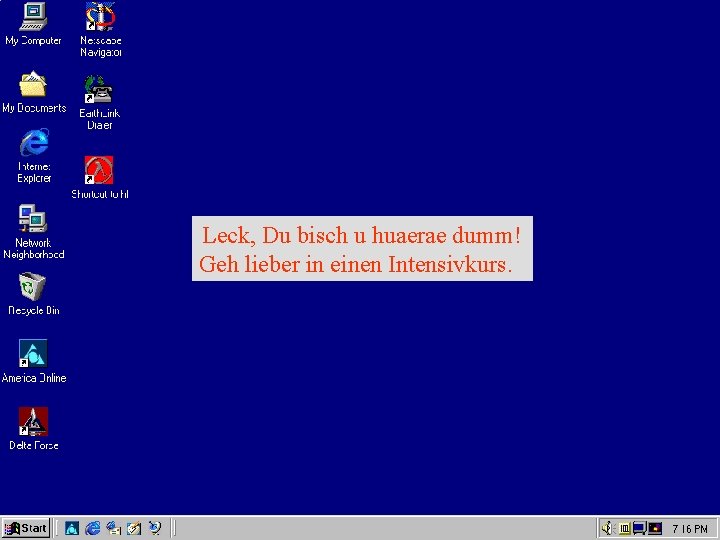Click the 'Recycle Bin' label text
This screenshot has width=720, height=540.
34,310
